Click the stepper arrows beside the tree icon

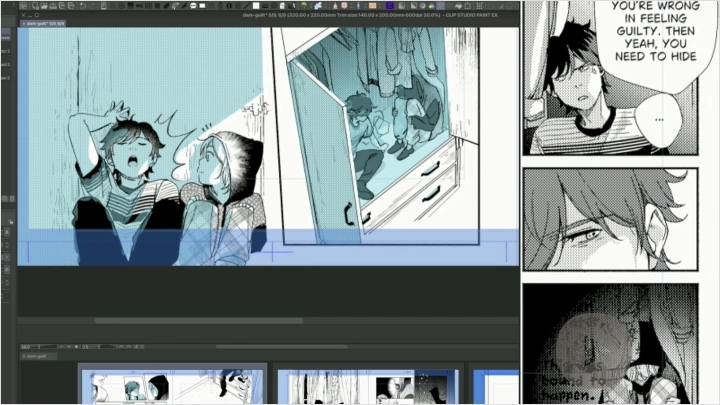[311, 6]
